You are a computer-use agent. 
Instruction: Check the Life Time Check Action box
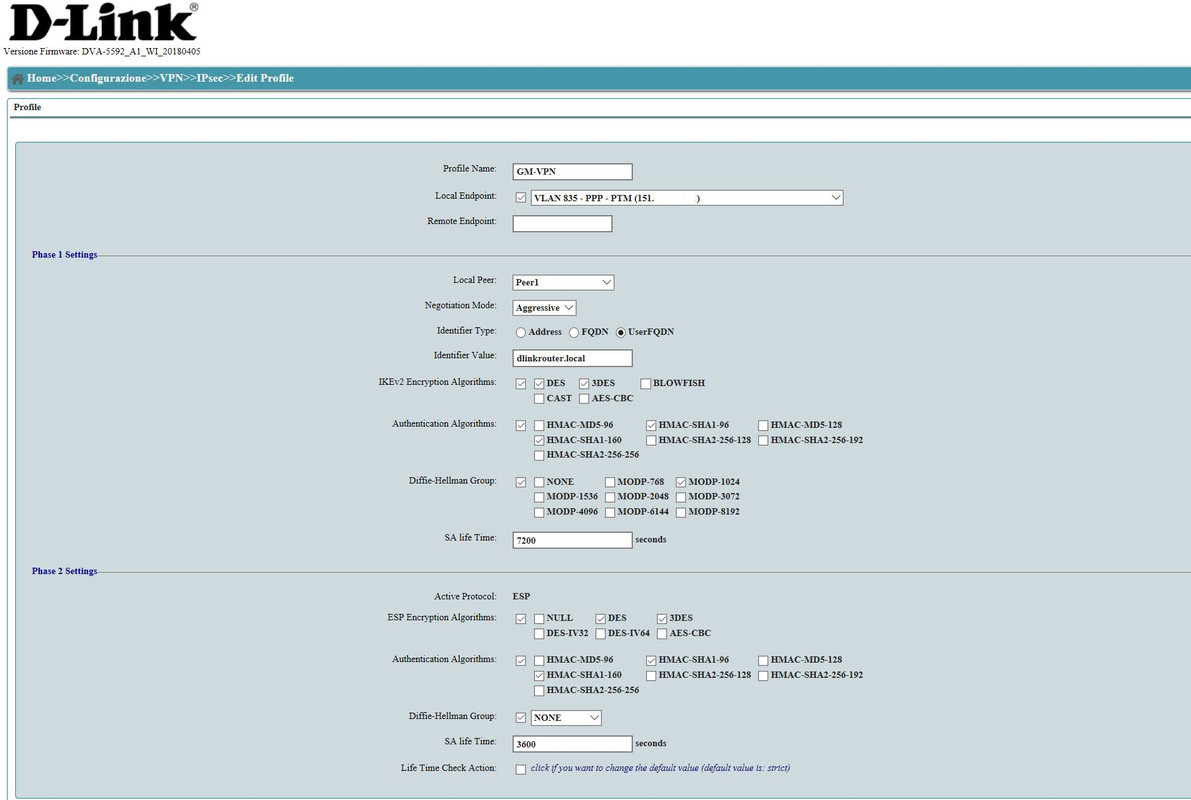tap(520, 770)
